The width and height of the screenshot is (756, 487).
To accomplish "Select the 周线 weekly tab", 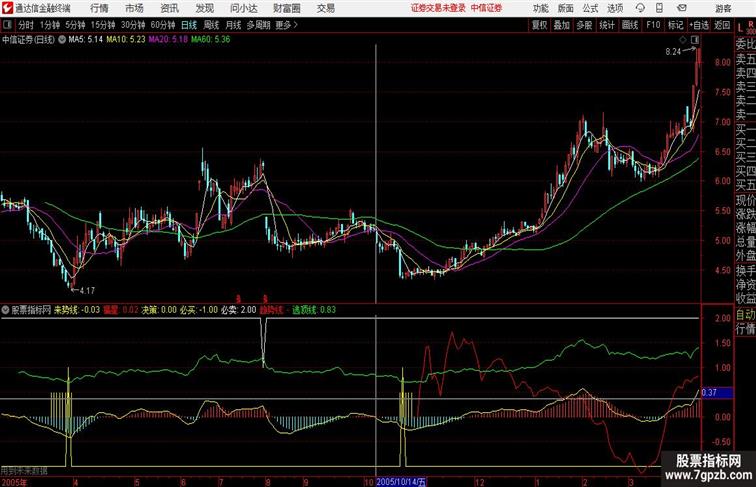I will pyautogui.click(x=211, y=25).
